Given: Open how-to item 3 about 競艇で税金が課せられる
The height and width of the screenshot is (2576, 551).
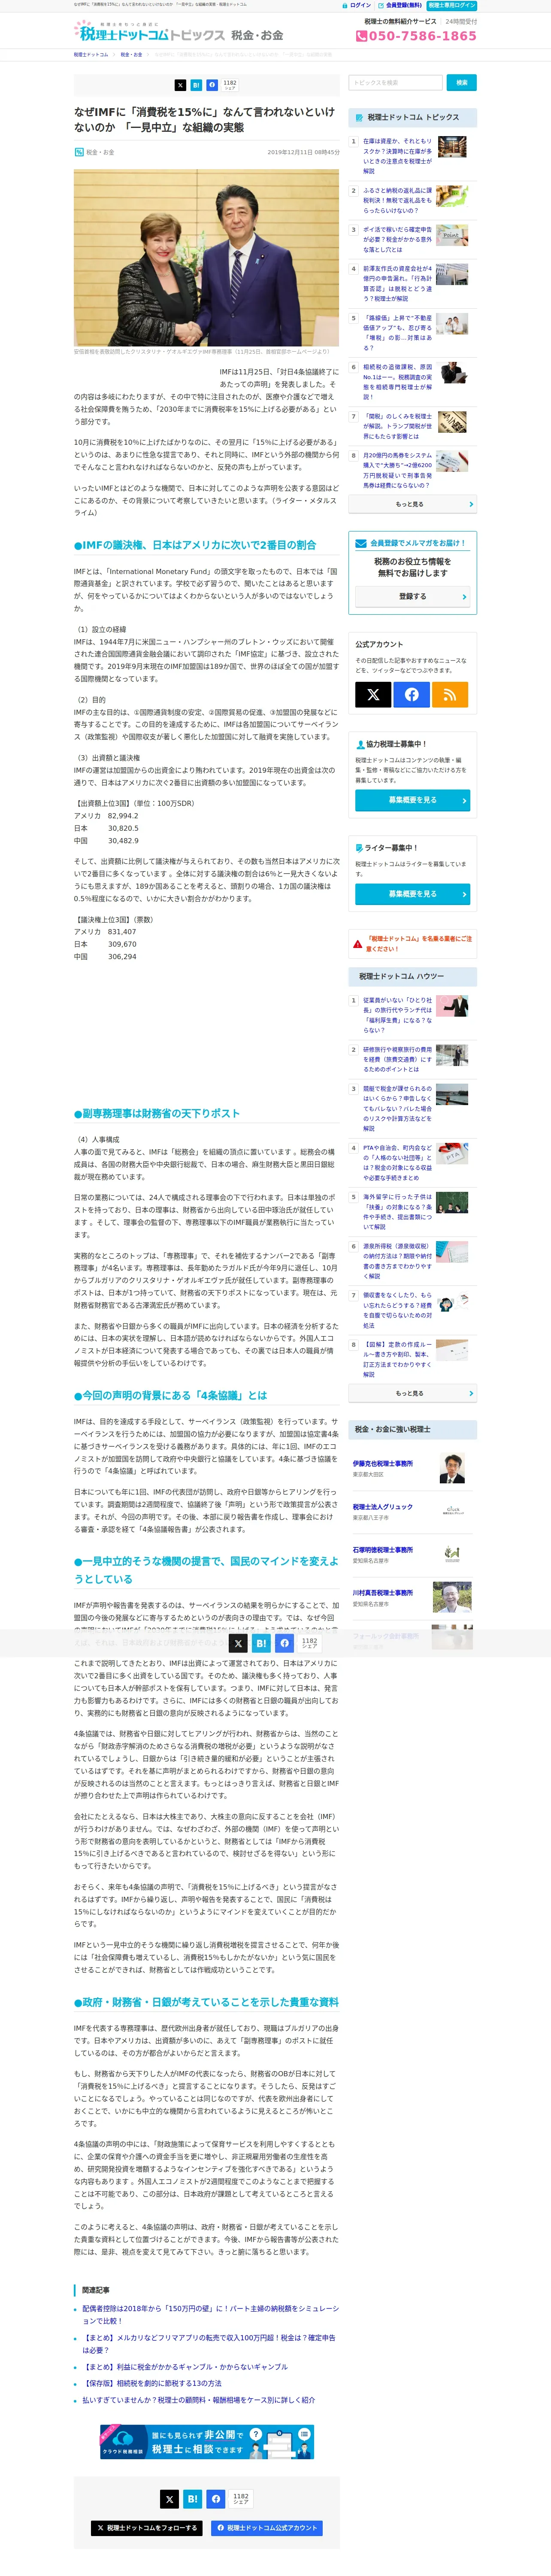Looking at the screenshot, I should click(x=398, y=1108).
